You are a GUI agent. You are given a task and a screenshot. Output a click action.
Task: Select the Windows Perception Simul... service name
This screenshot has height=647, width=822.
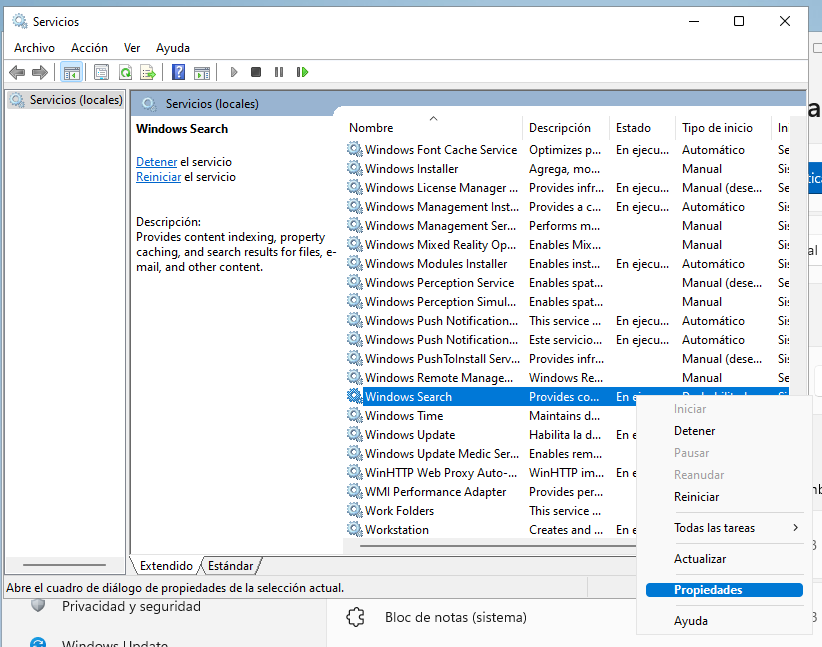[440, 301]
